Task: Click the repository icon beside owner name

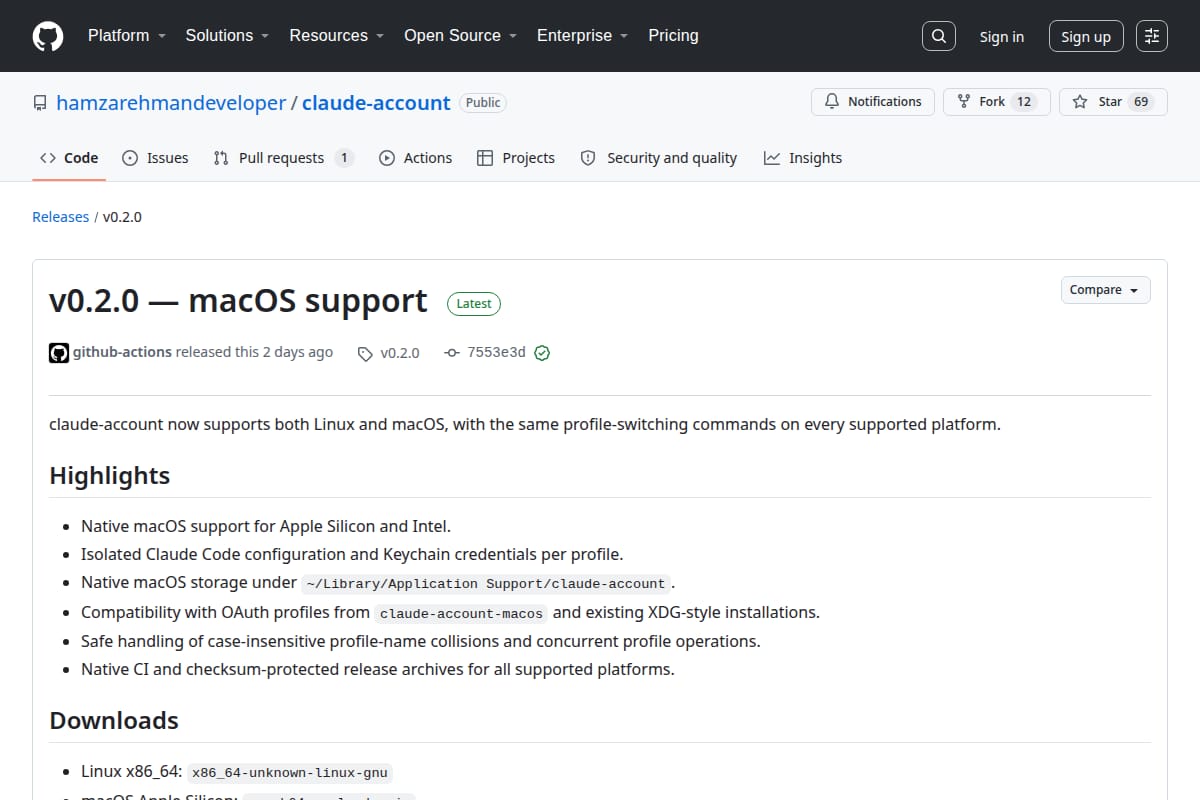Action: tap(40, 103)
